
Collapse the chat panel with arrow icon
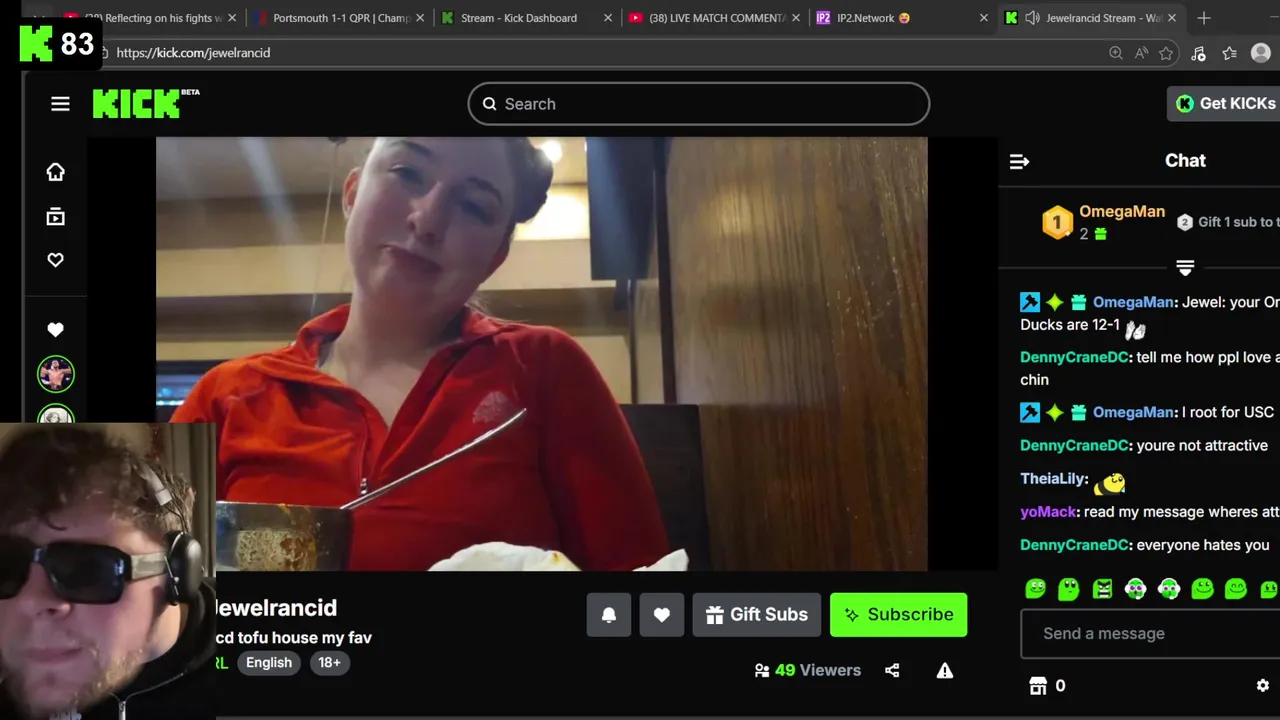click(x=1019, y=161)
